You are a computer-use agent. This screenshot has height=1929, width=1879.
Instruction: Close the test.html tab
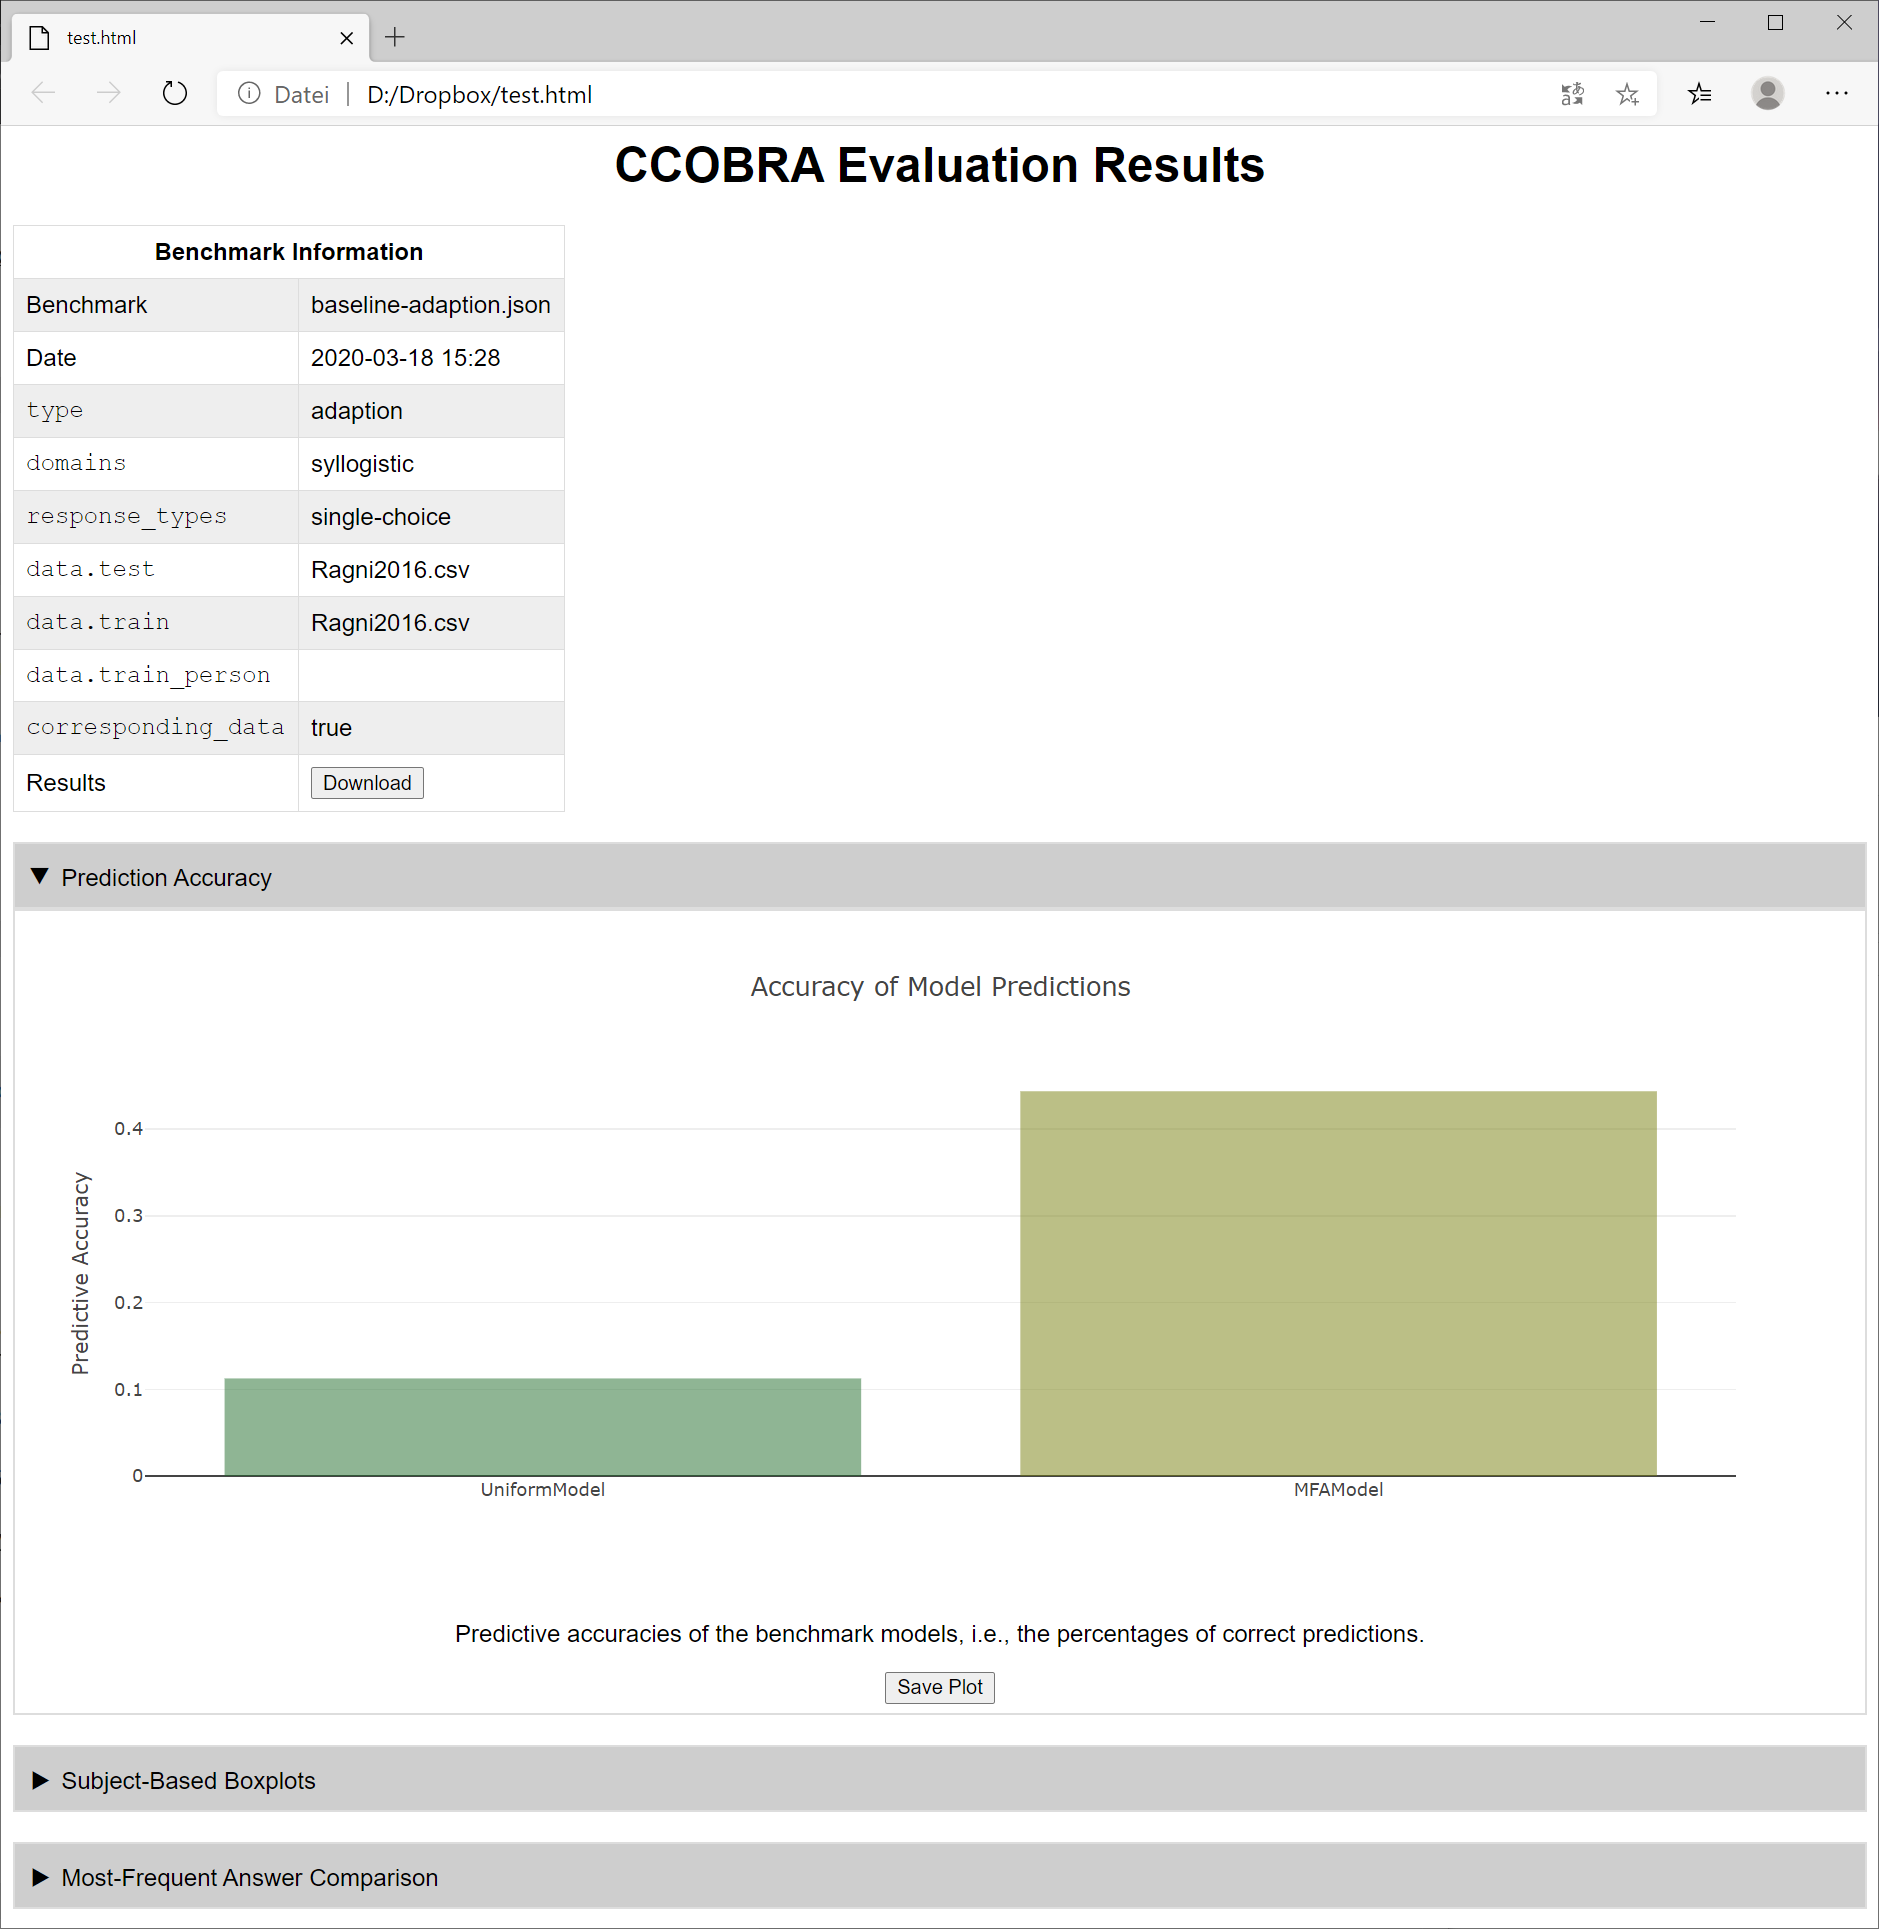346,38
